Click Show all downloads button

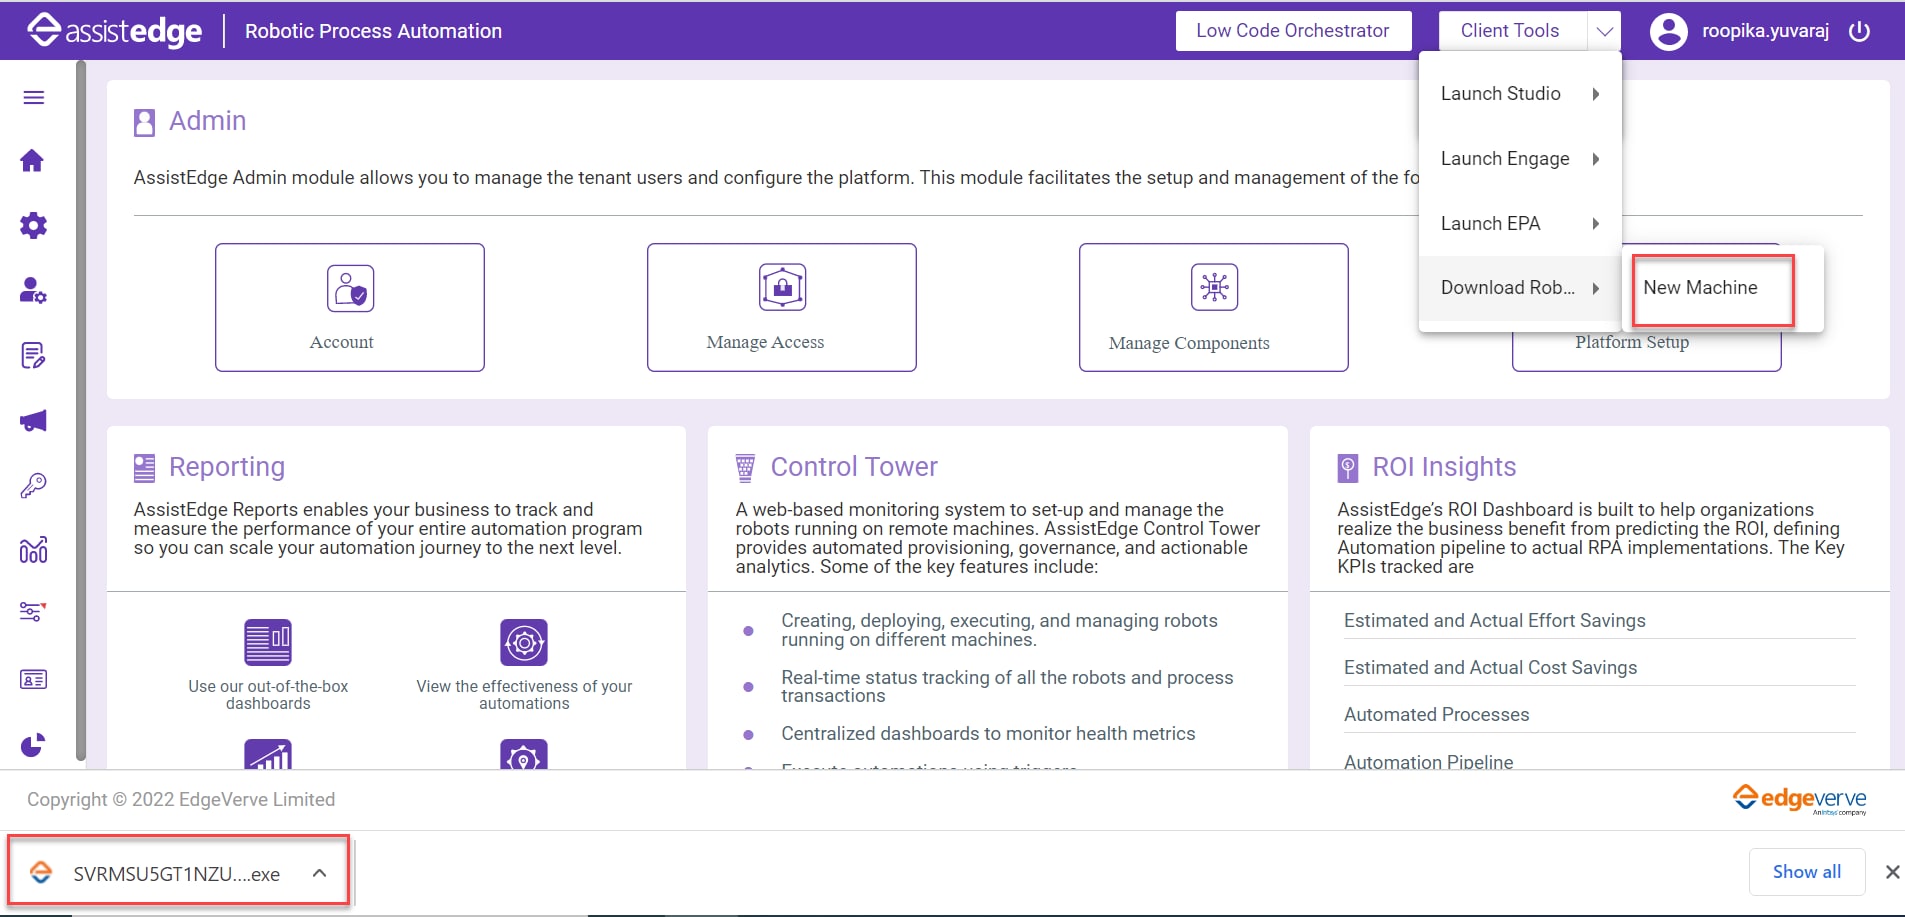pyautogui.click(x=1807, y=871)
